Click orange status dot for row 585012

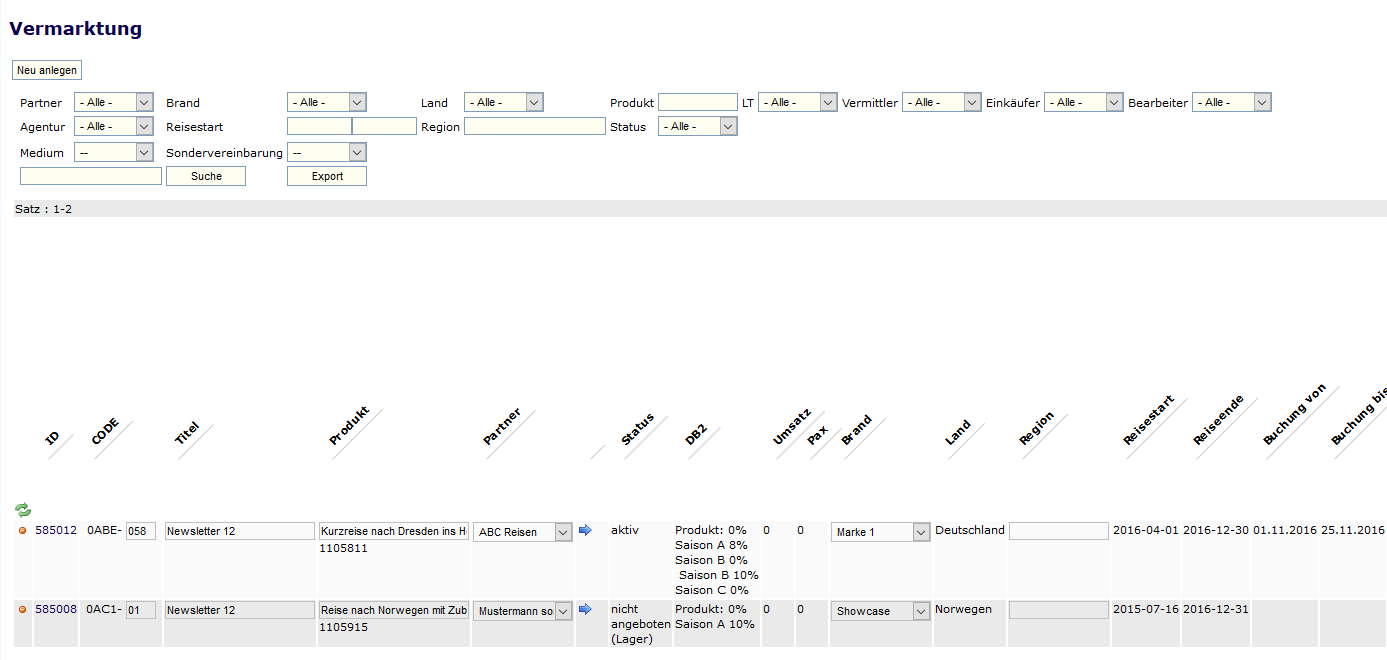[x=23, y=531]
